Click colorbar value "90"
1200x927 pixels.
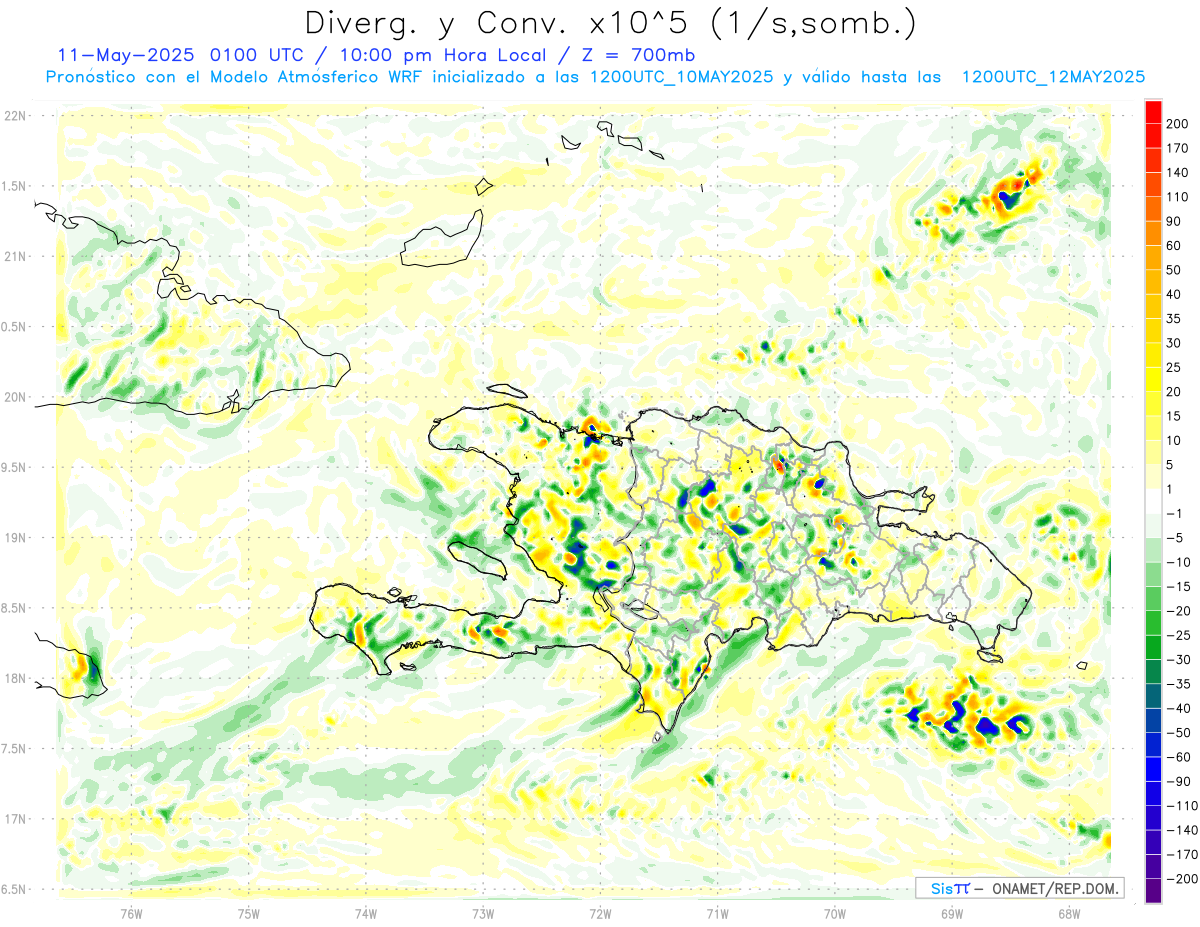point(1175,221)
